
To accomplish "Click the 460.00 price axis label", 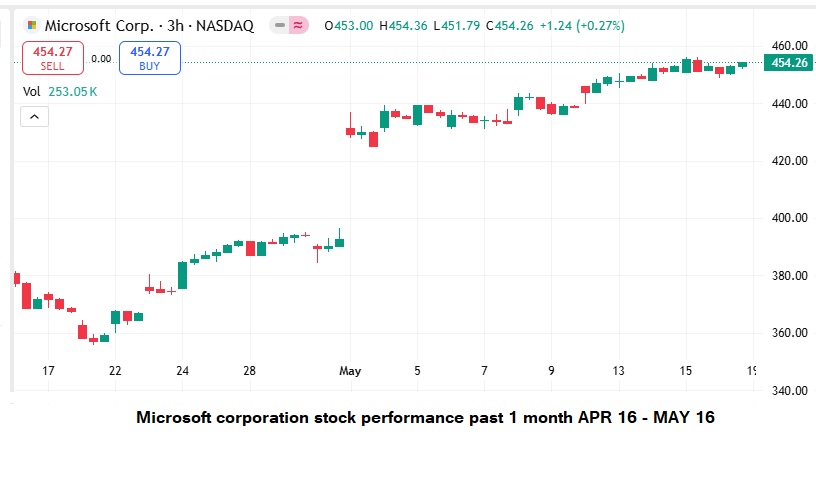I will pyautogui.click(x=789, y=46).
